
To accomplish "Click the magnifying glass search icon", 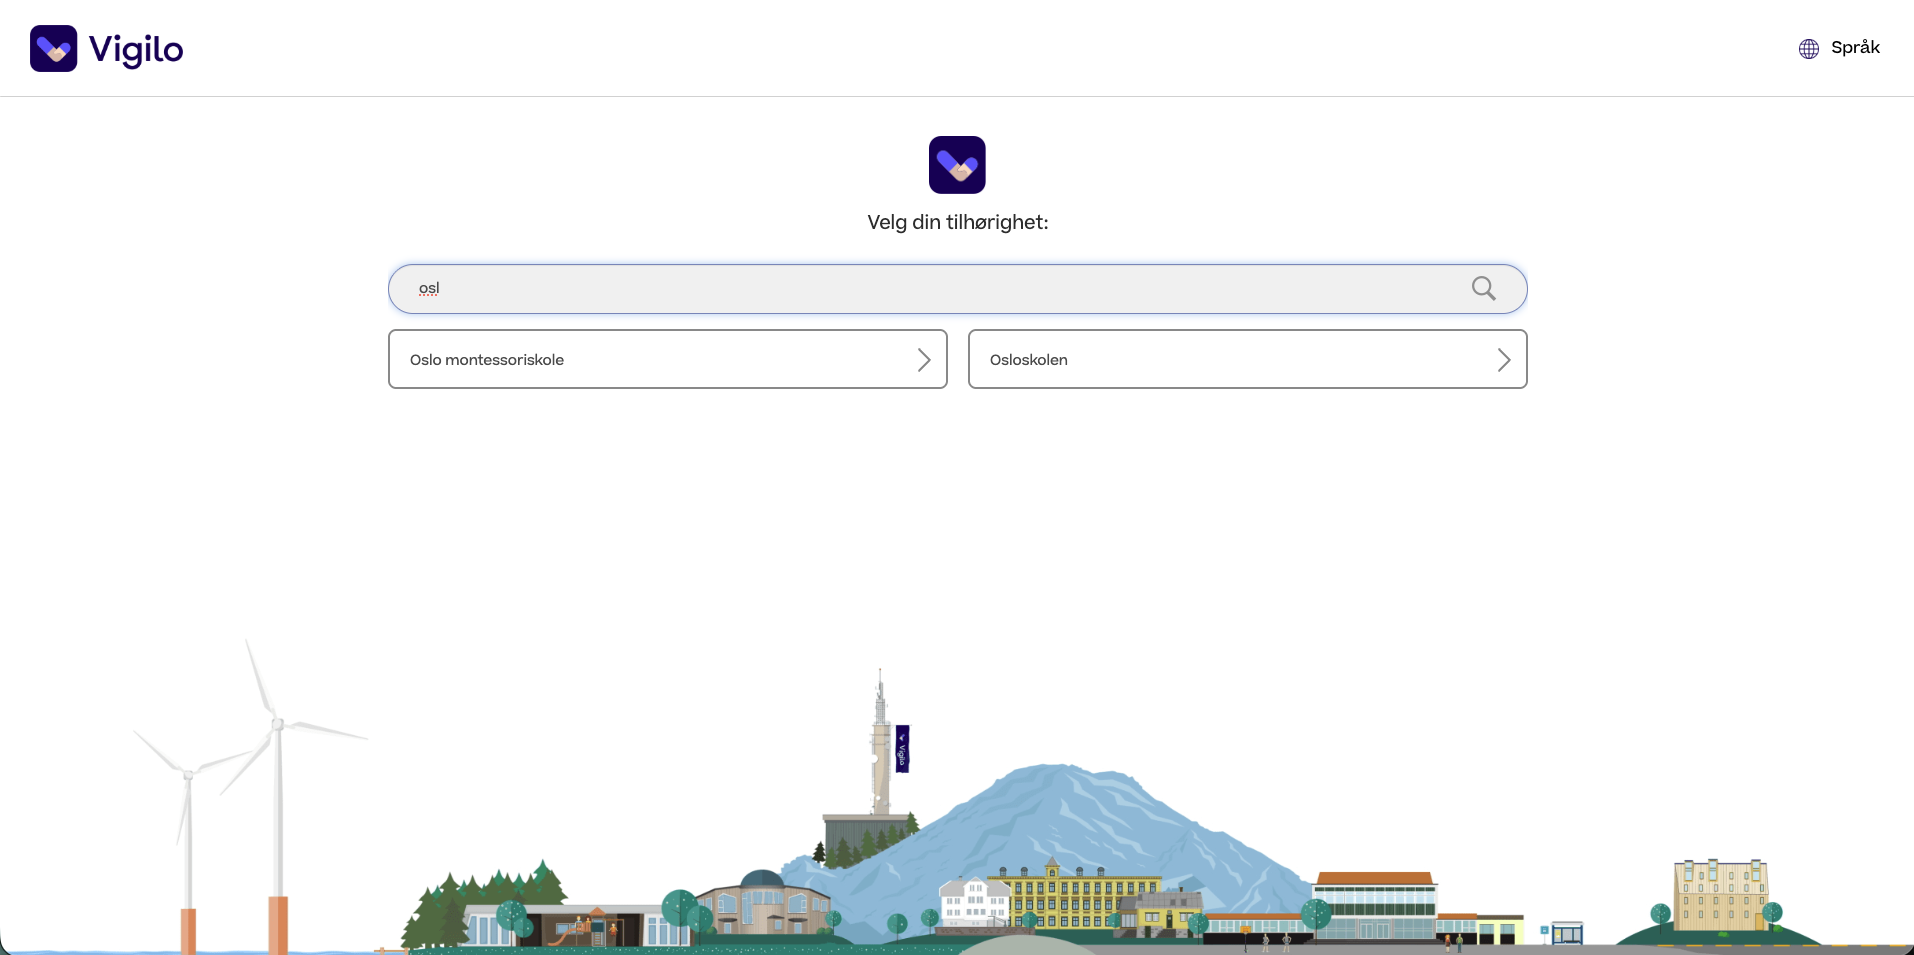I will (1484, 289).
